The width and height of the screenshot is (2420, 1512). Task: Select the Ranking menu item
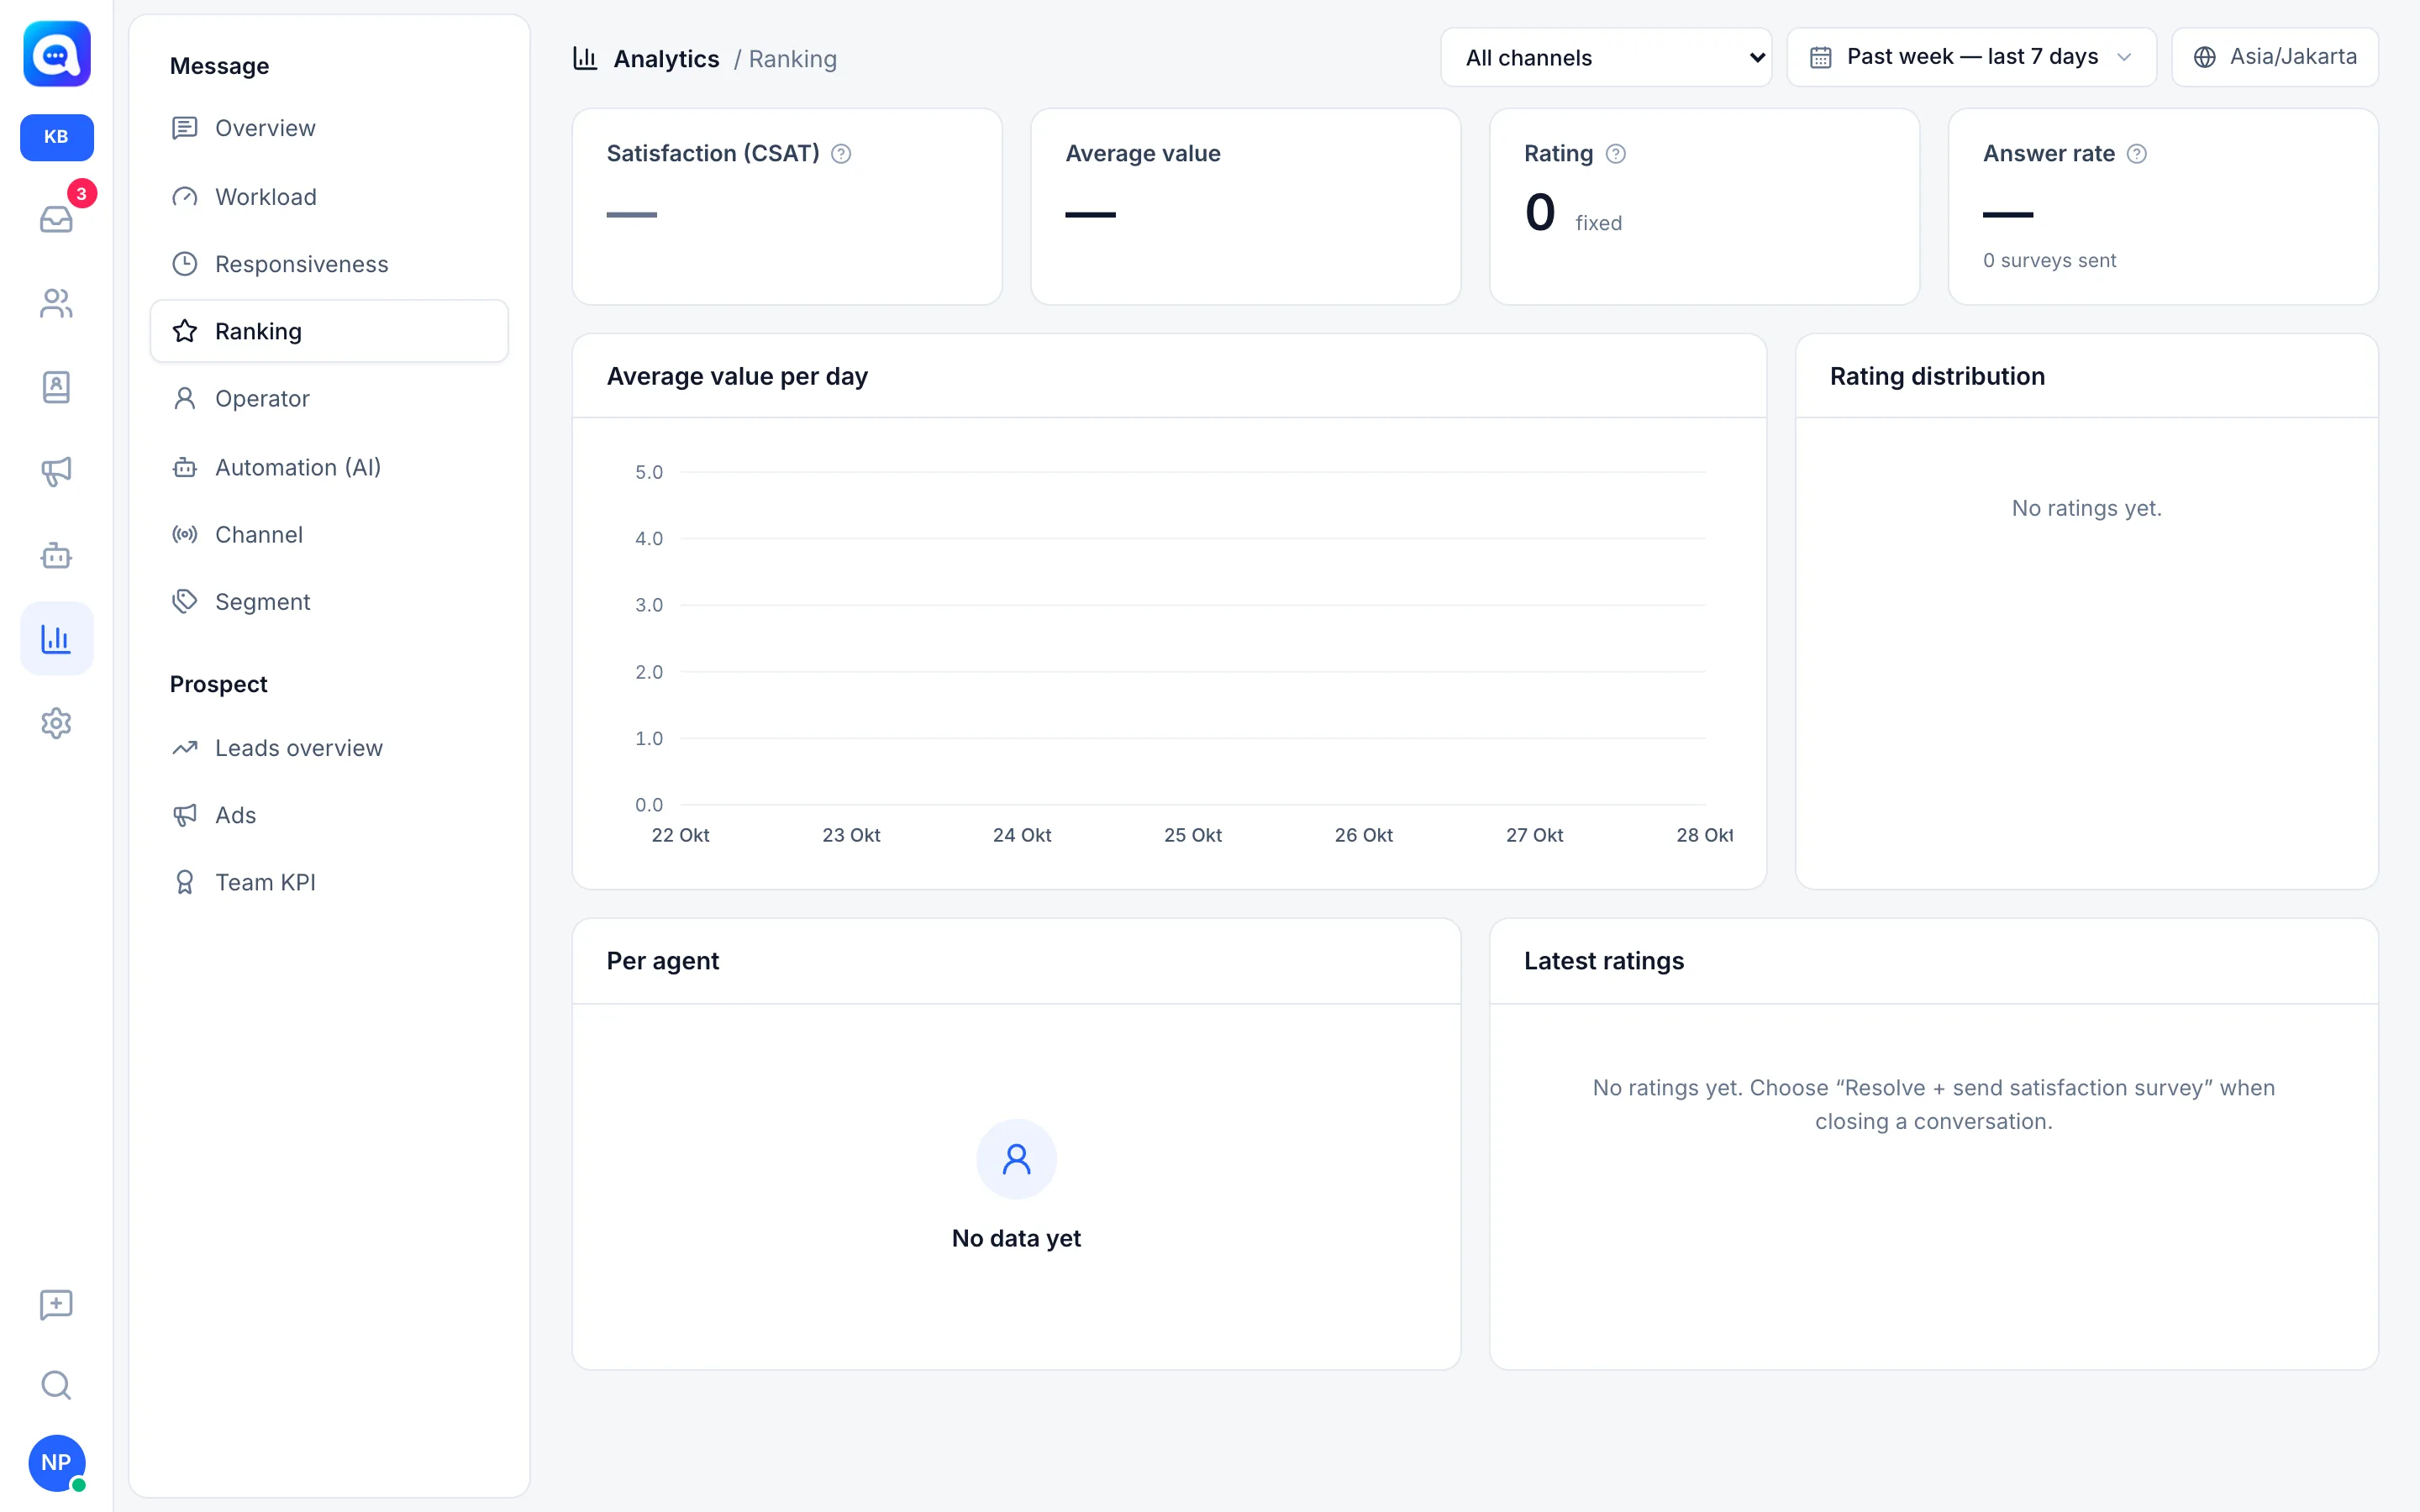point(329,331)
